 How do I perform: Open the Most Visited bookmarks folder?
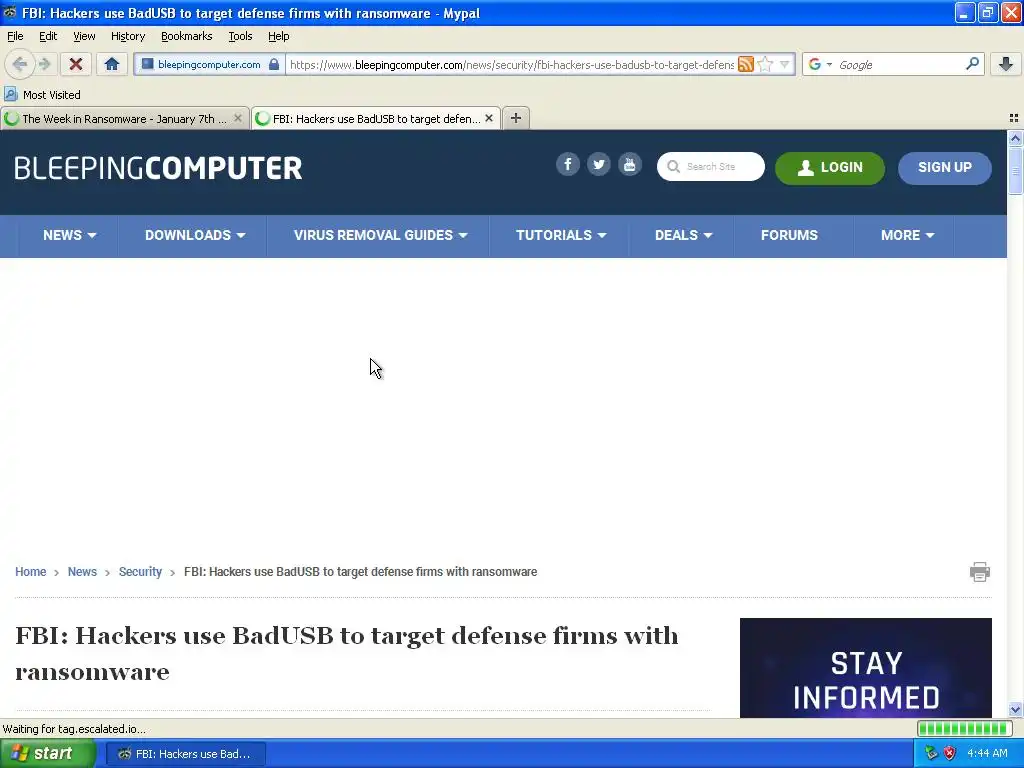[43, 95]
